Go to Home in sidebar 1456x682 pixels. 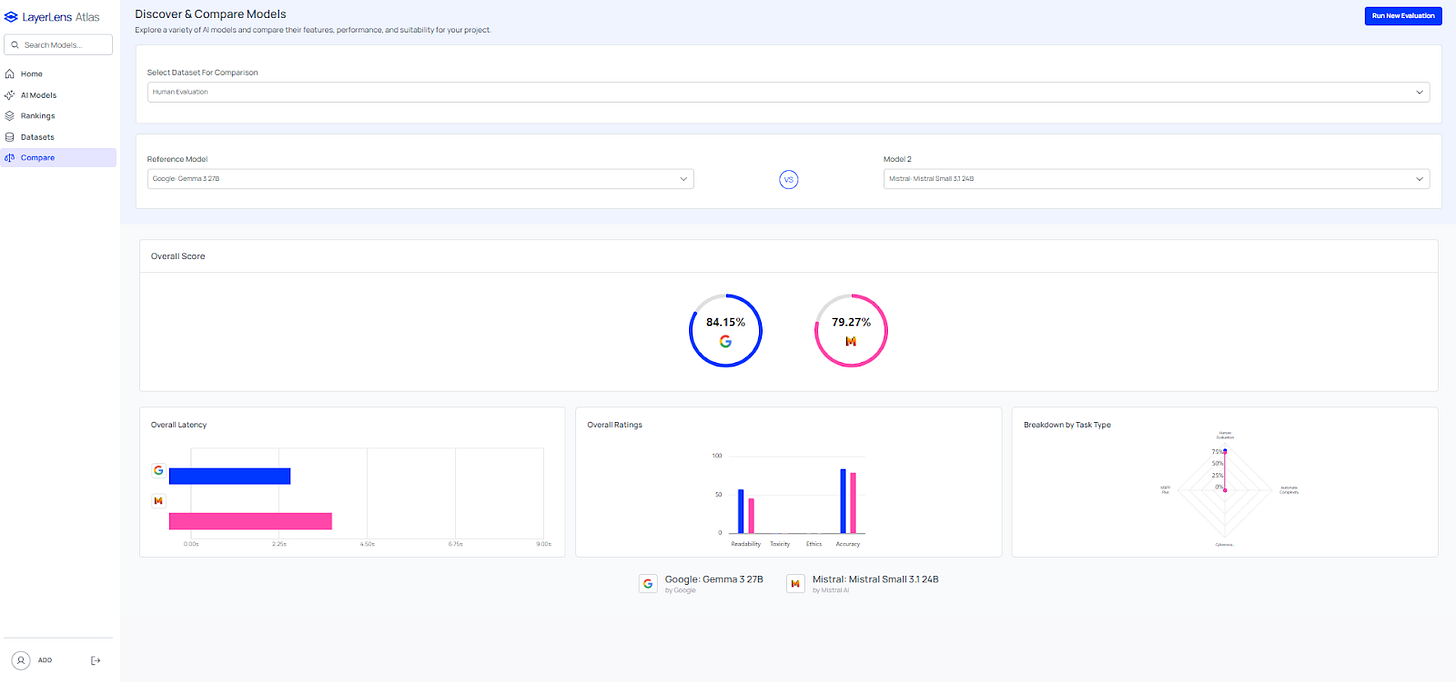(x=59, y=74)
